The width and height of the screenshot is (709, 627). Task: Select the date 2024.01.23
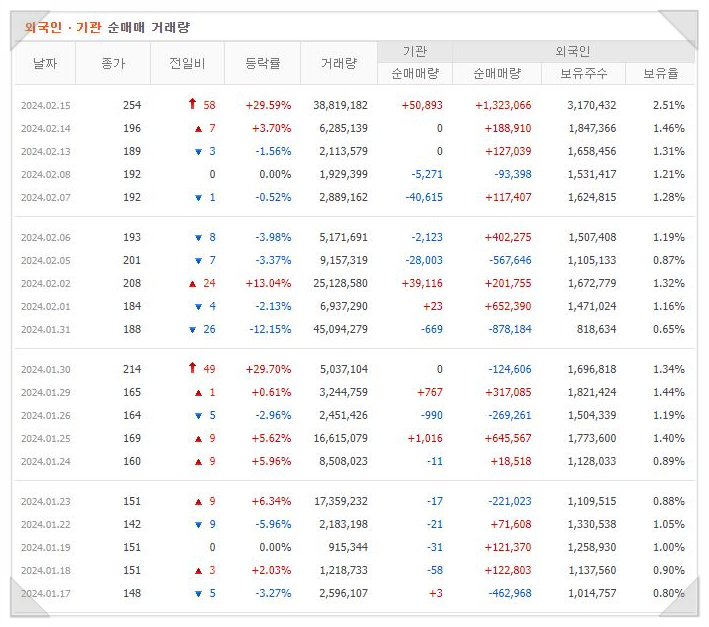tap(46, 501)
